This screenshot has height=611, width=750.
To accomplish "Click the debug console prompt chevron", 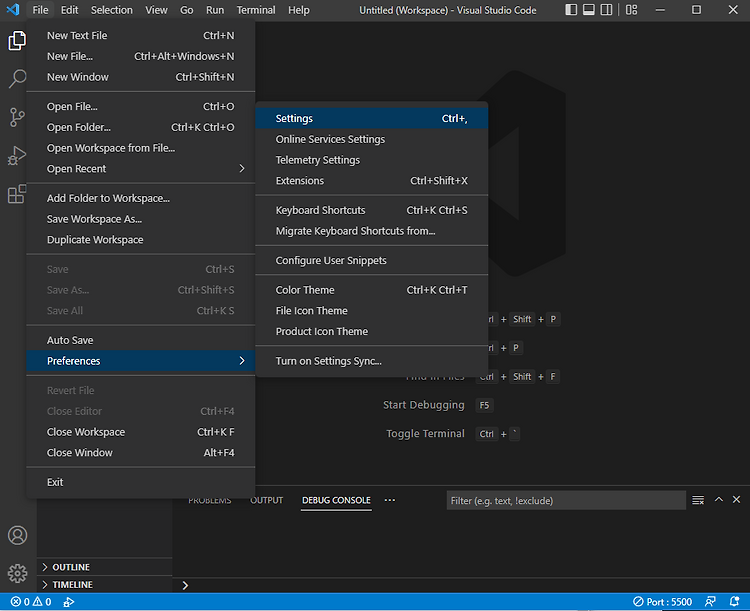I will [185, 585].
